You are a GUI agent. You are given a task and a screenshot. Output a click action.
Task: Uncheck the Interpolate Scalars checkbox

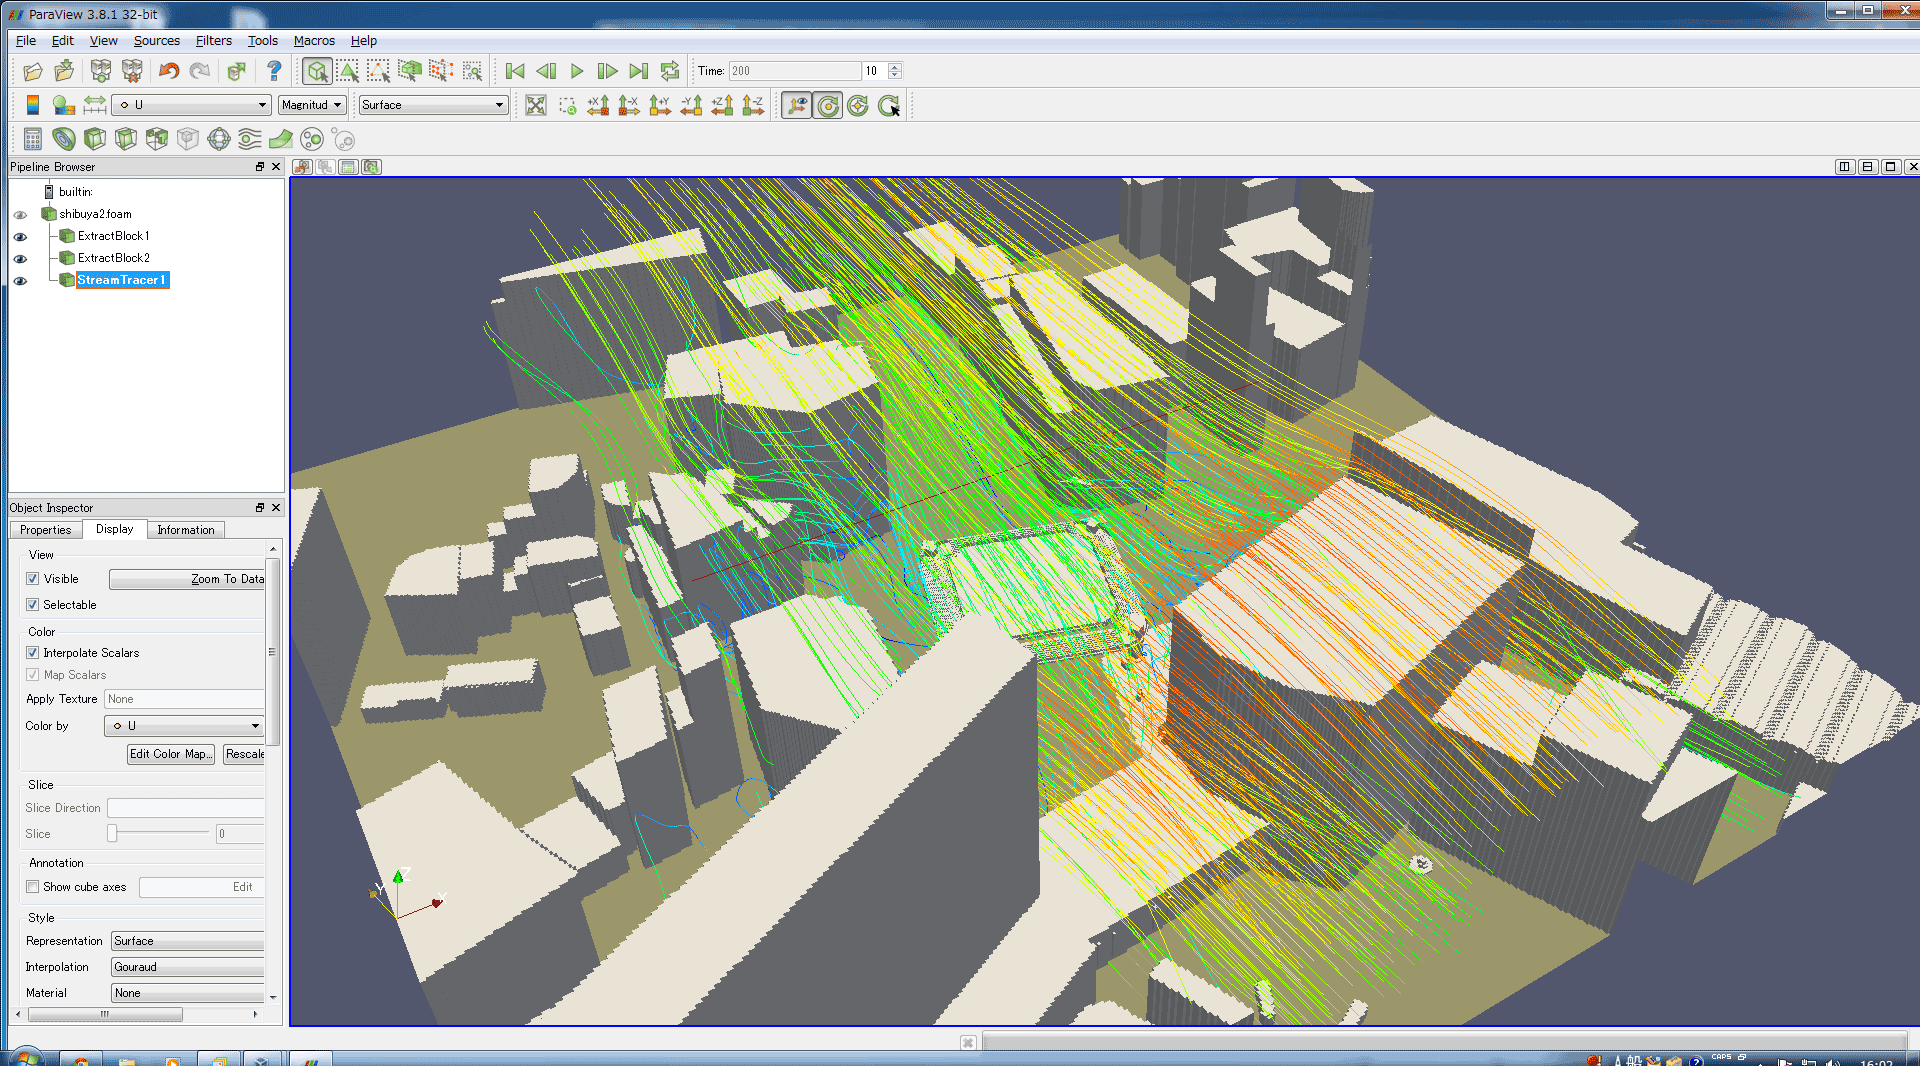33,653
